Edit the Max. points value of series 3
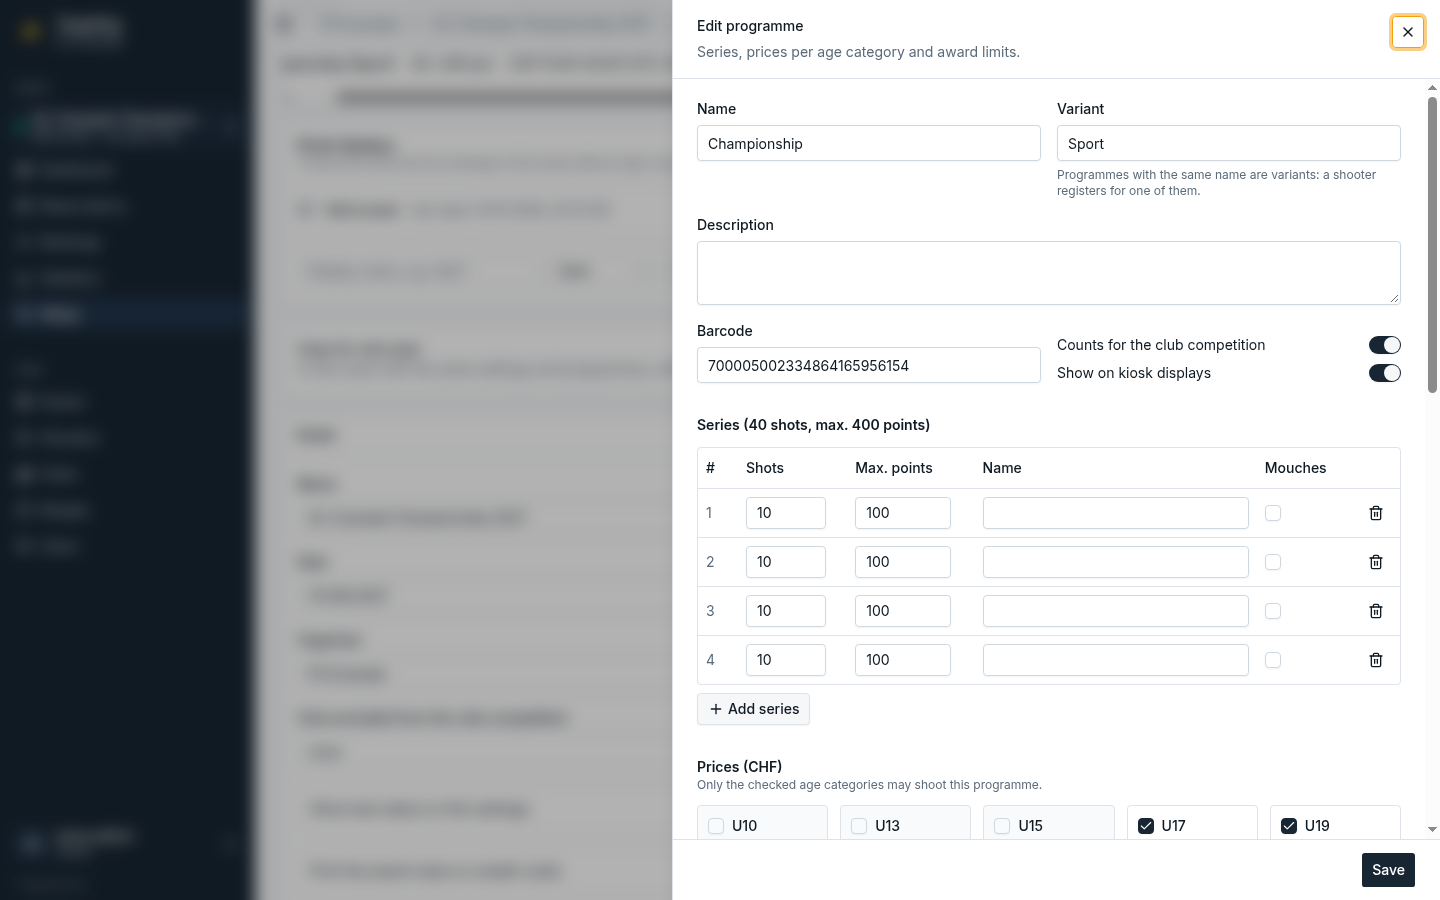This screenshot has height=900, width=1440. coord(903,611)
